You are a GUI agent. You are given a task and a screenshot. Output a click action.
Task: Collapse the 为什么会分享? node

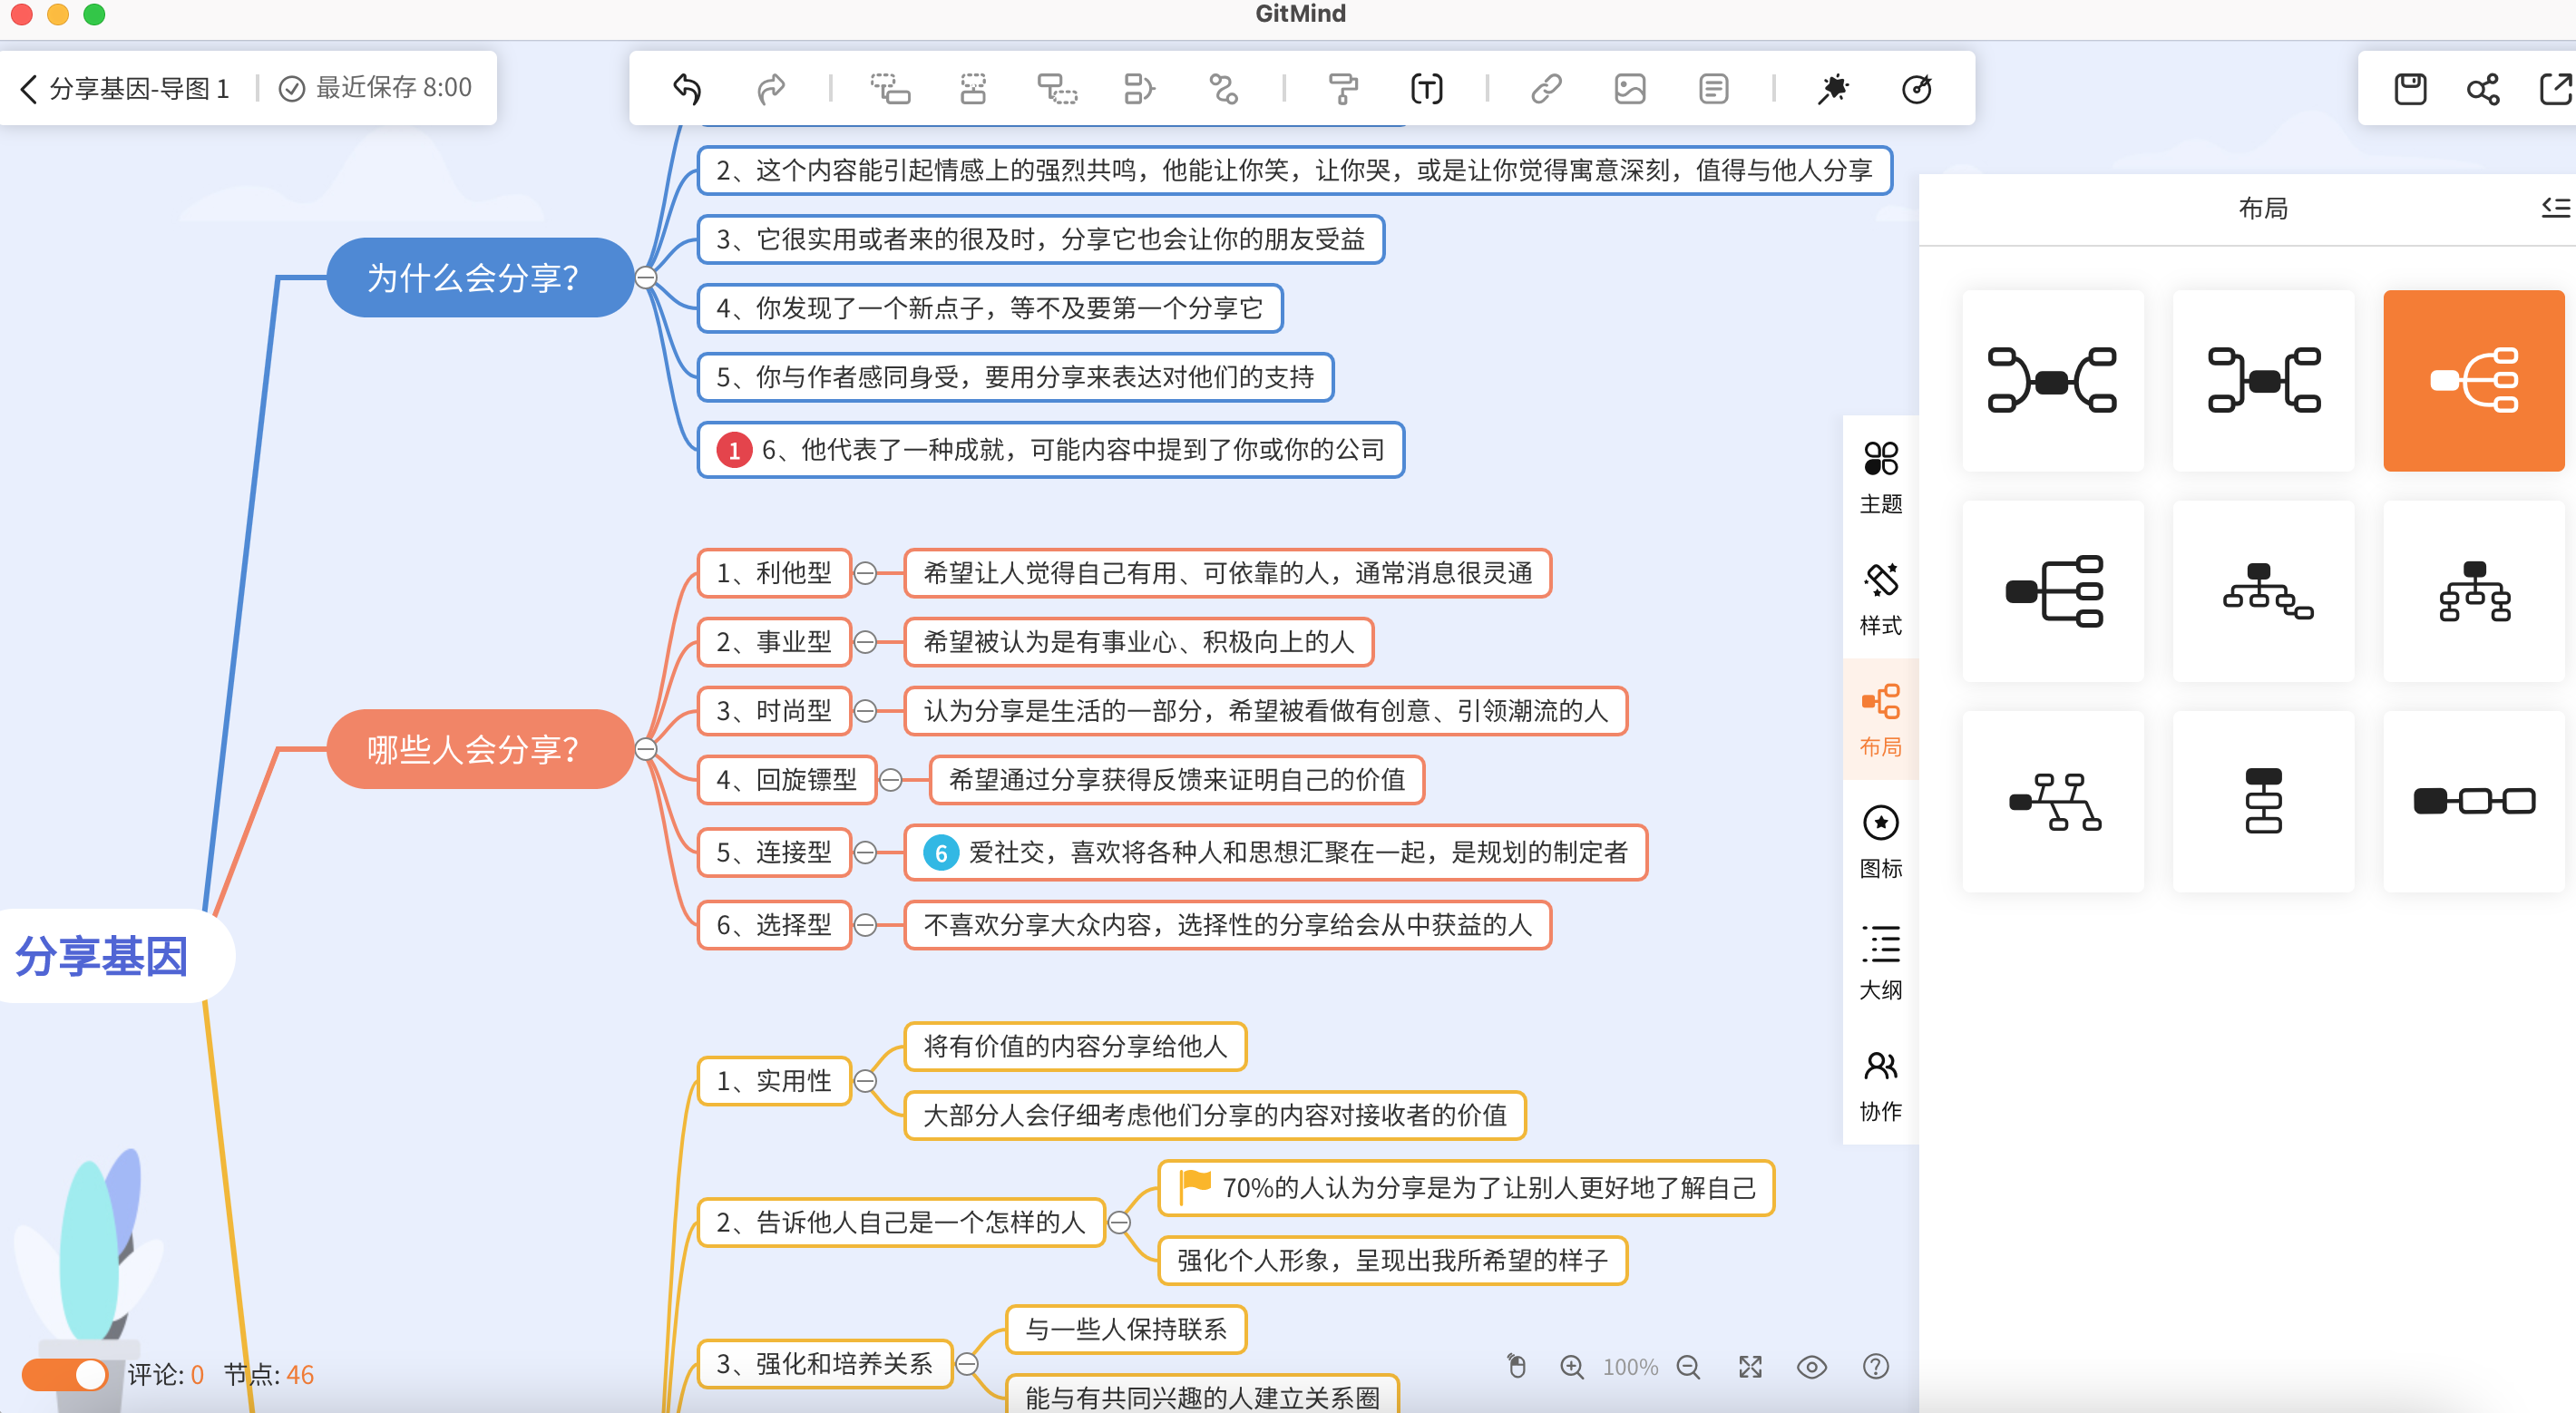pos(646,277)
